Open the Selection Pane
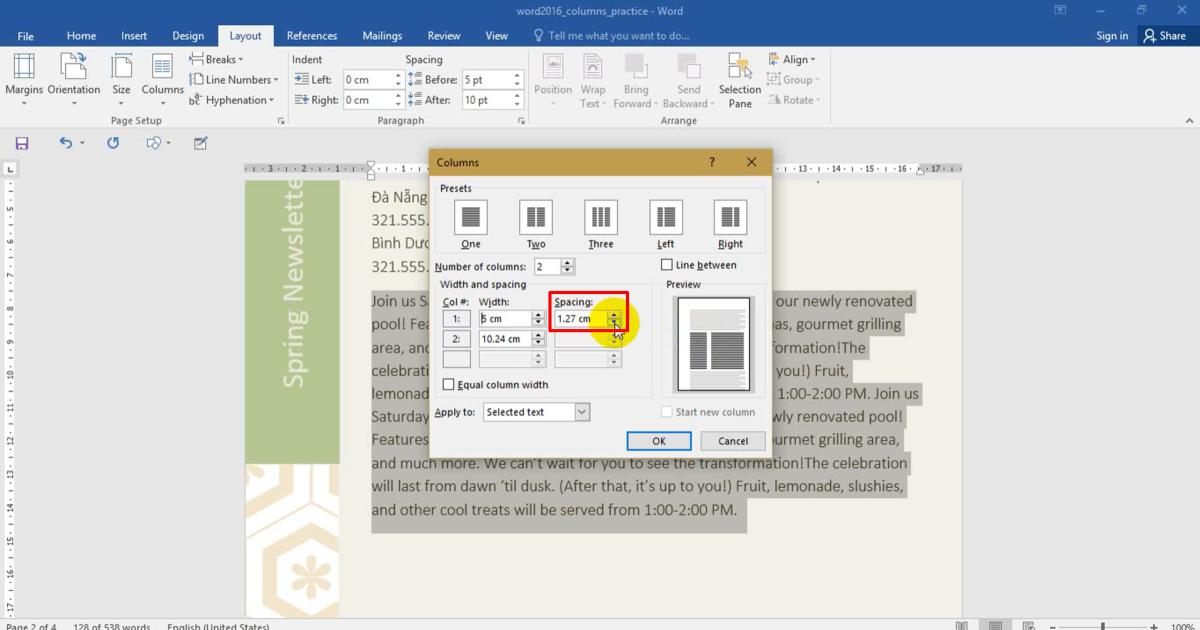The image size is (1200, 630). pos(740,79)
